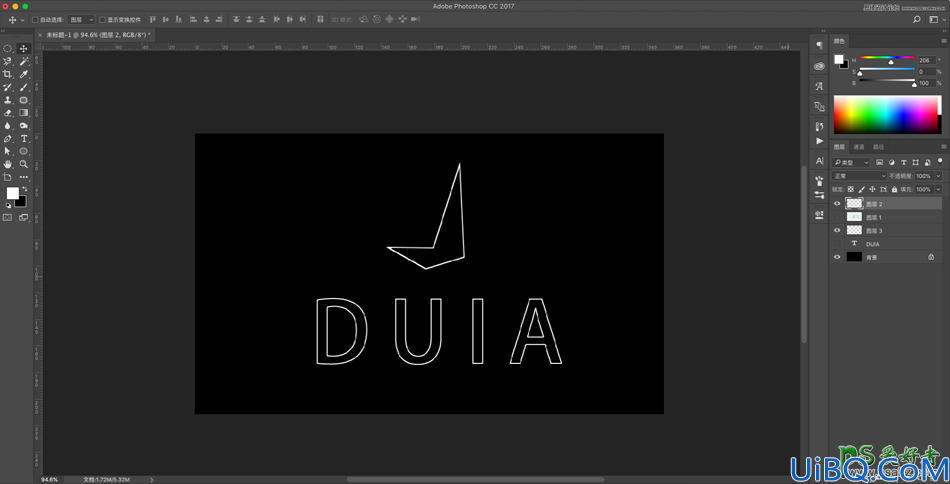The height and width of the screenshot is (484, 950).
Task: Select the Ellipse shape tool
Action: coord(24,151)
